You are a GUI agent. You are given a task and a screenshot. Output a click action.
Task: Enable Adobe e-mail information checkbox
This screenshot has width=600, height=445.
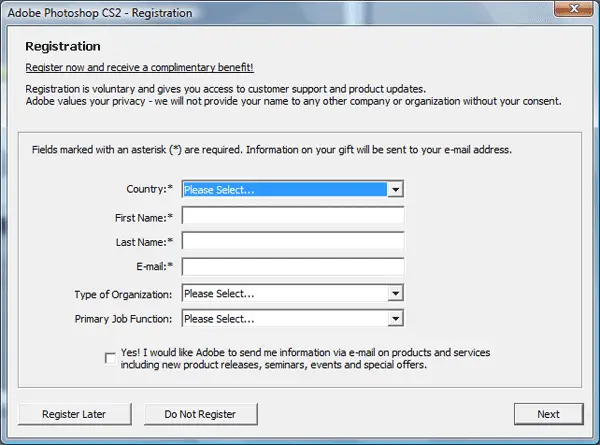[110, 359]
